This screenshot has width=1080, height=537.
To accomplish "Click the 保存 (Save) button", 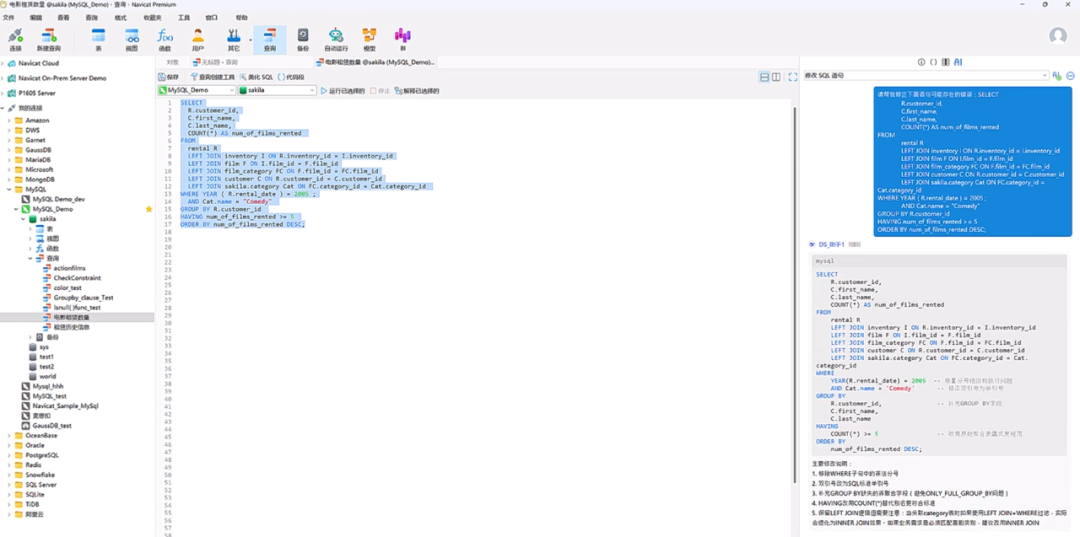I will [x=169, y=77].
